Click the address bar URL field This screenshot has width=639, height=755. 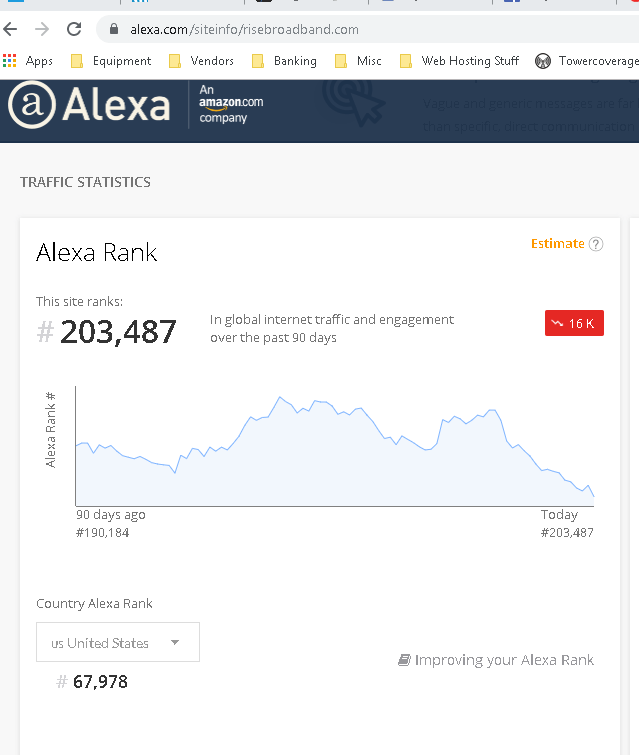(x=368, y=29)
